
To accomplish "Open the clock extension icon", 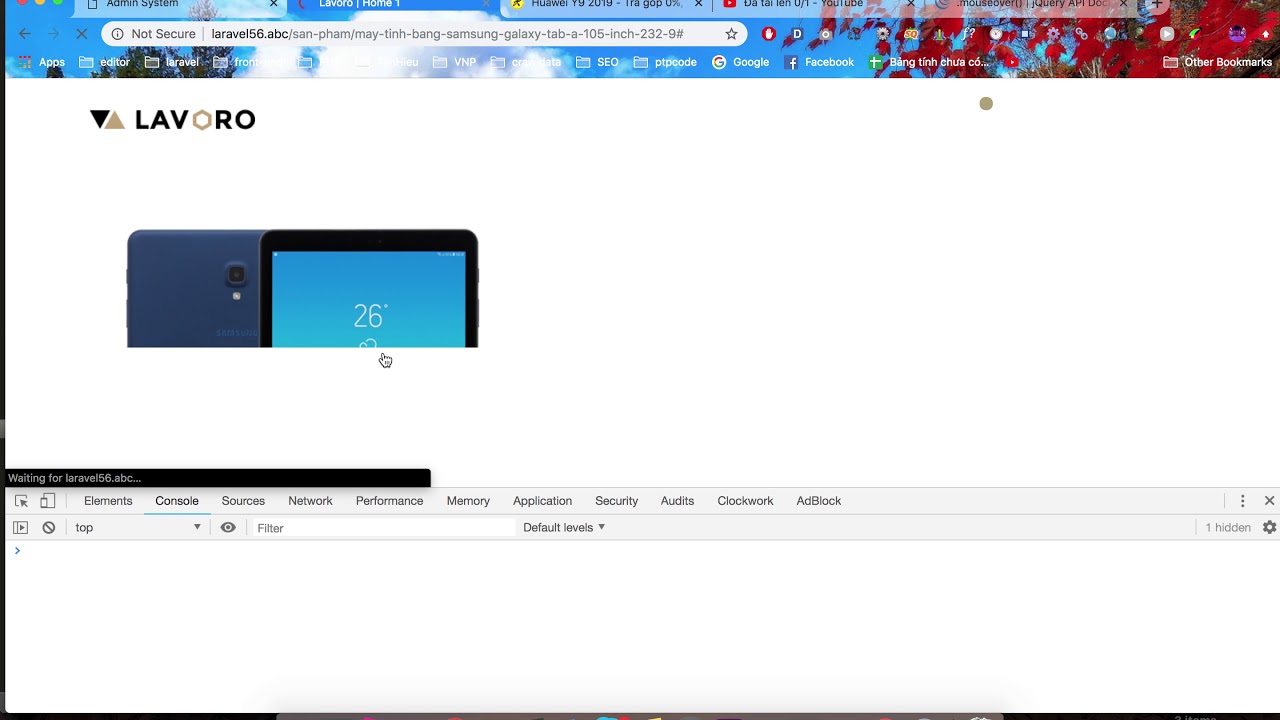I will (x=996, y=34).
